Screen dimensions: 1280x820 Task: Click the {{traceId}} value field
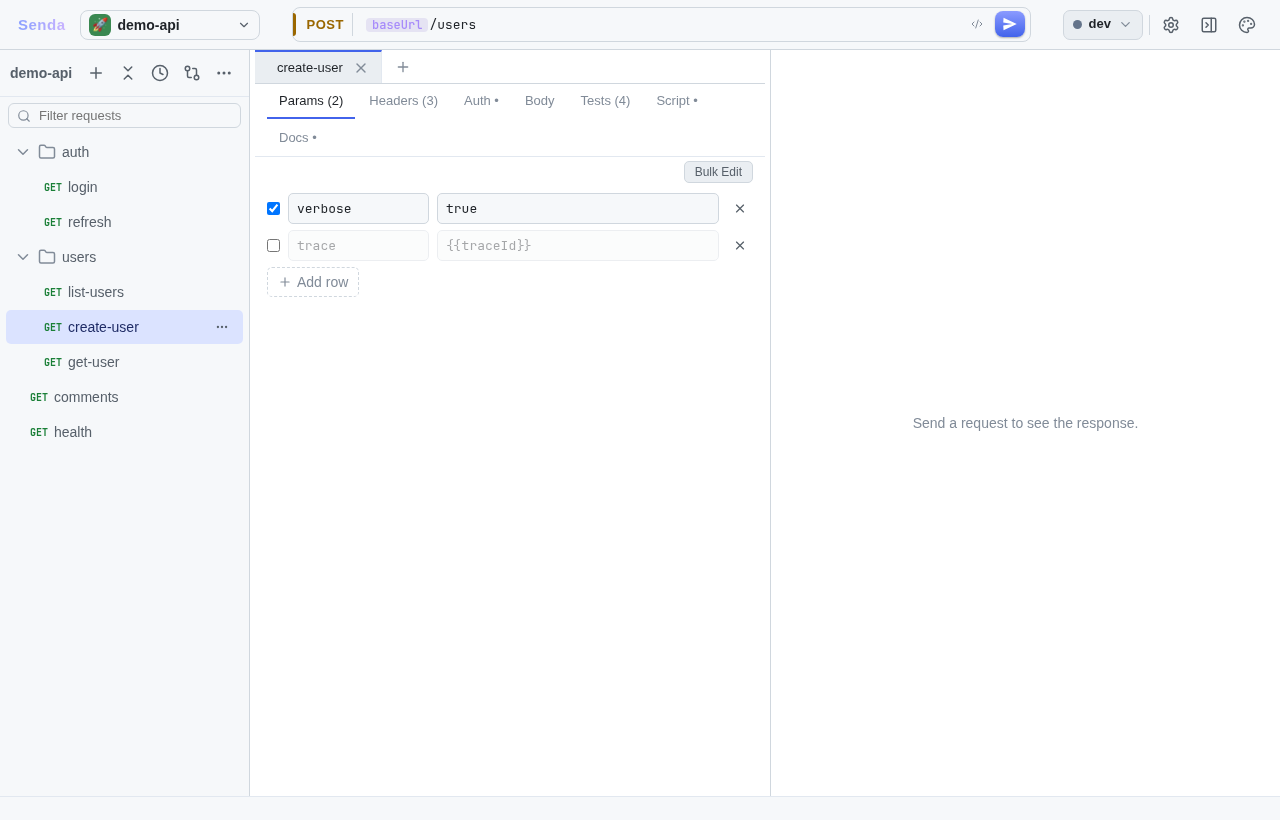578,246
